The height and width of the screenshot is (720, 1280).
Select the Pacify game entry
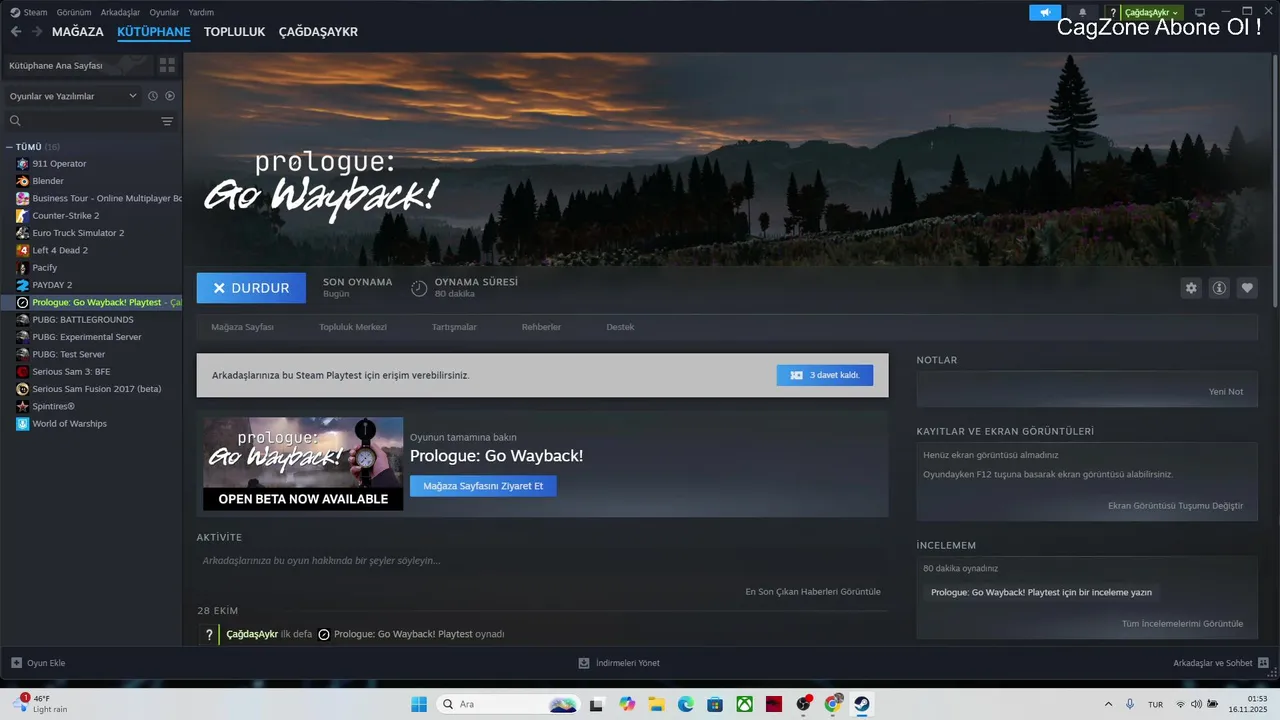point(44,268)
